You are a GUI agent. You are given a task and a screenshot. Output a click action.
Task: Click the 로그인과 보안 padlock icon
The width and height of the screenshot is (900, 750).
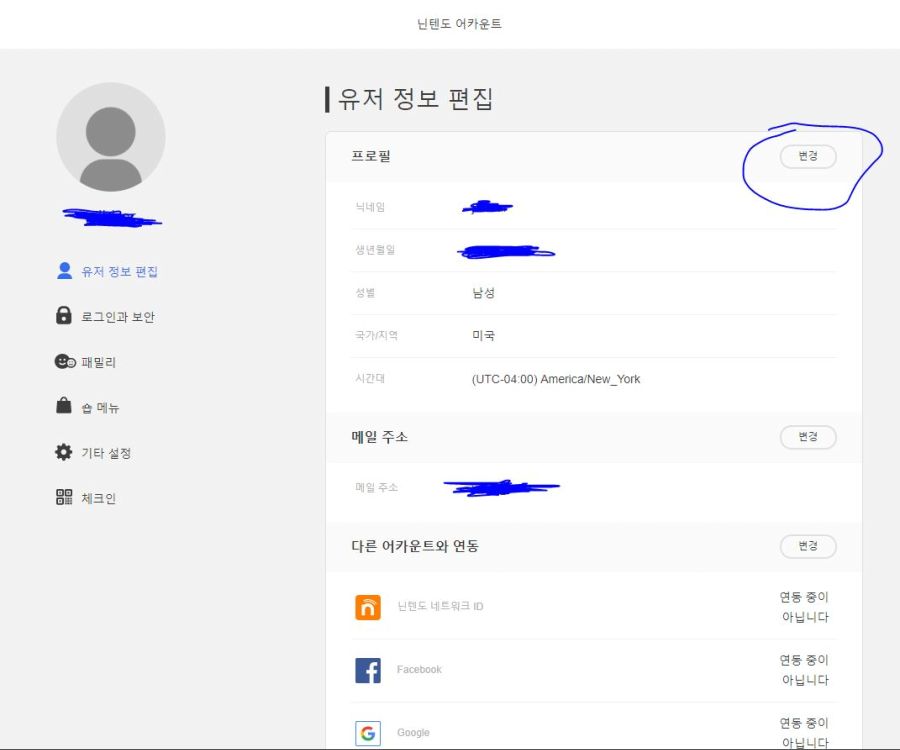point(62,316)
